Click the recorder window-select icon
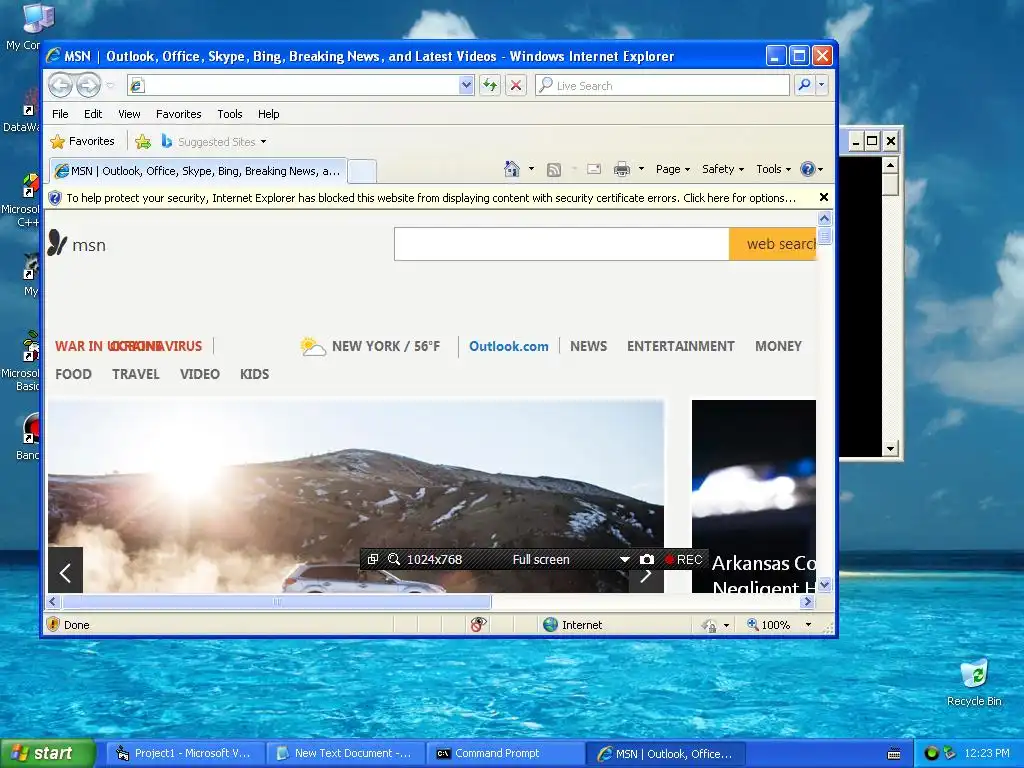1024x768 pixels. coord(372,559)
